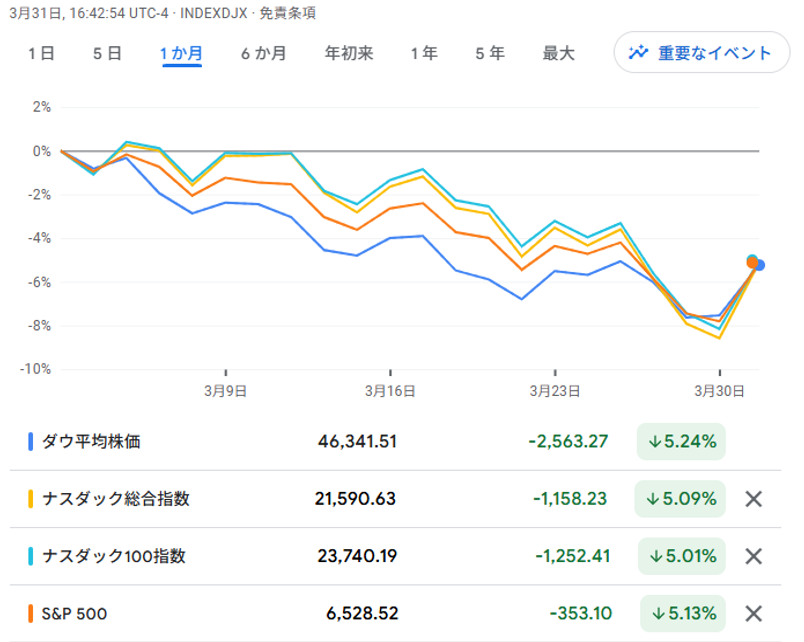804x642 pixels.
Task: Click the ↓5.13% badge for S&P 500
Action: [681, 613]
